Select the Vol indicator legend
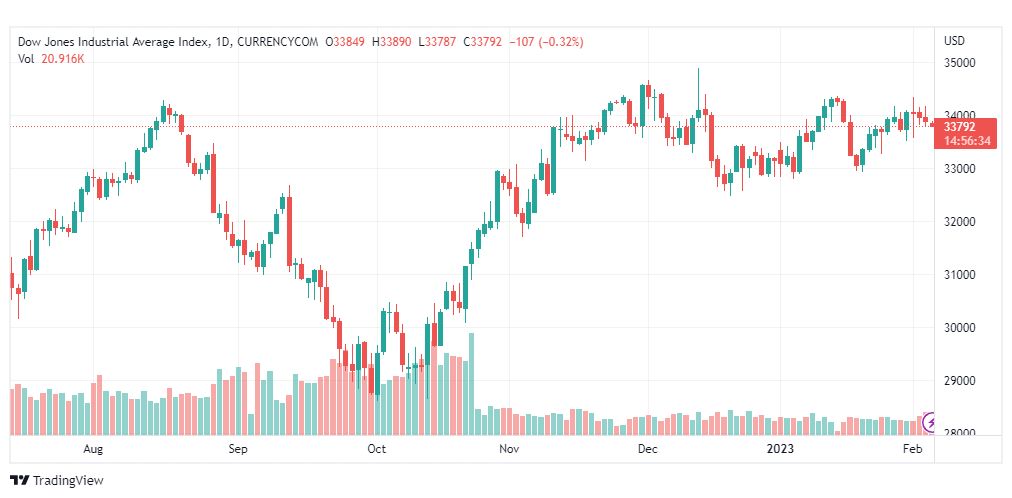Viewport: 1012px width, 498px height. point(26,59)
